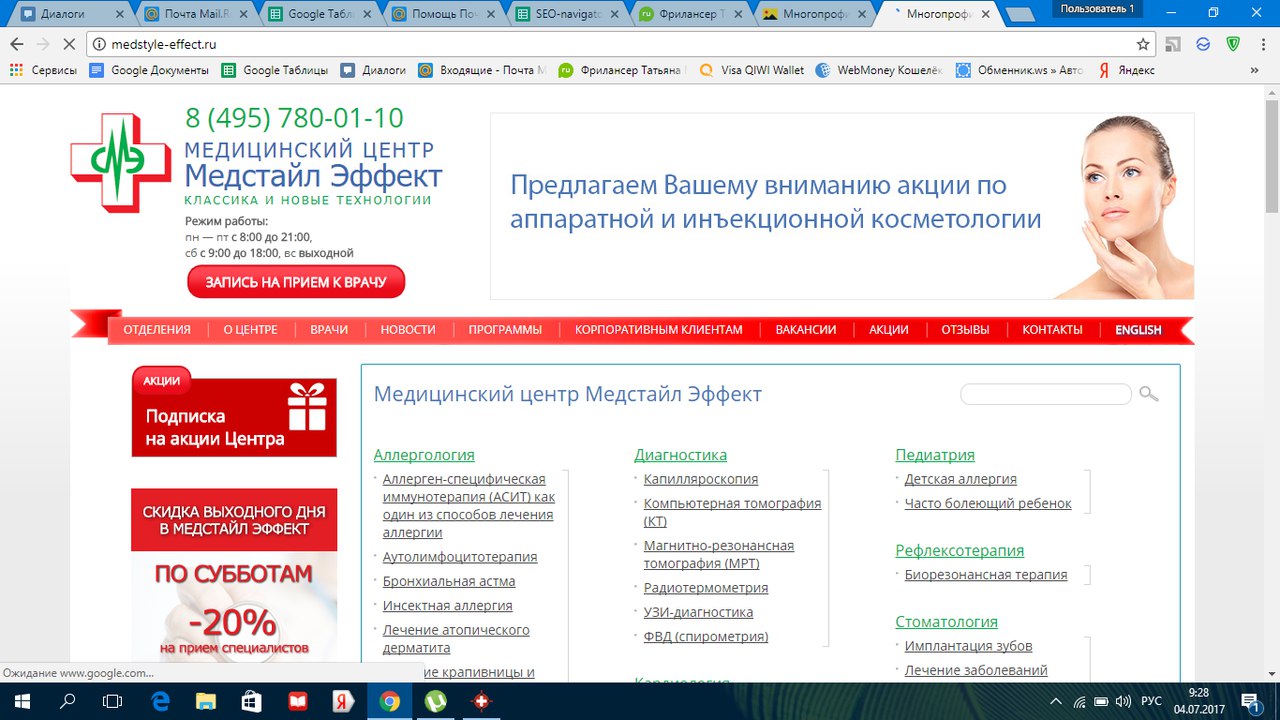
Task: Click the green shield extension icon
Action: point(1234,44)
